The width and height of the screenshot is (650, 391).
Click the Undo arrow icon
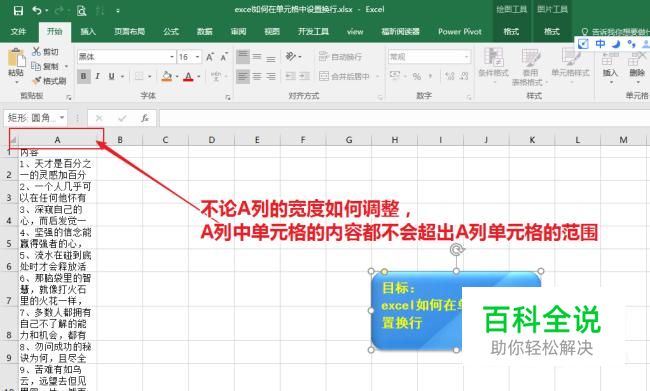[x=37, y=10]
